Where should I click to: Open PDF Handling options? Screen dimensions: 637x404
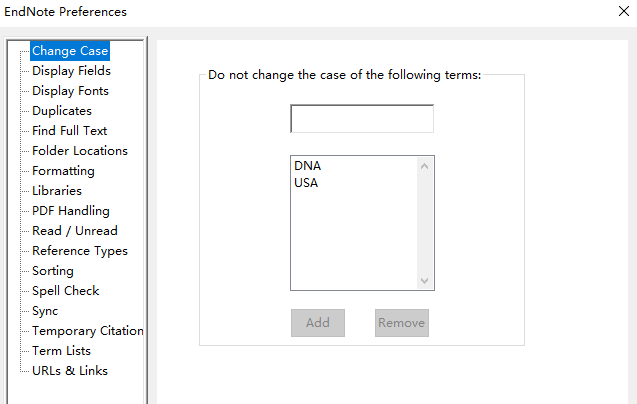[70, 211]
